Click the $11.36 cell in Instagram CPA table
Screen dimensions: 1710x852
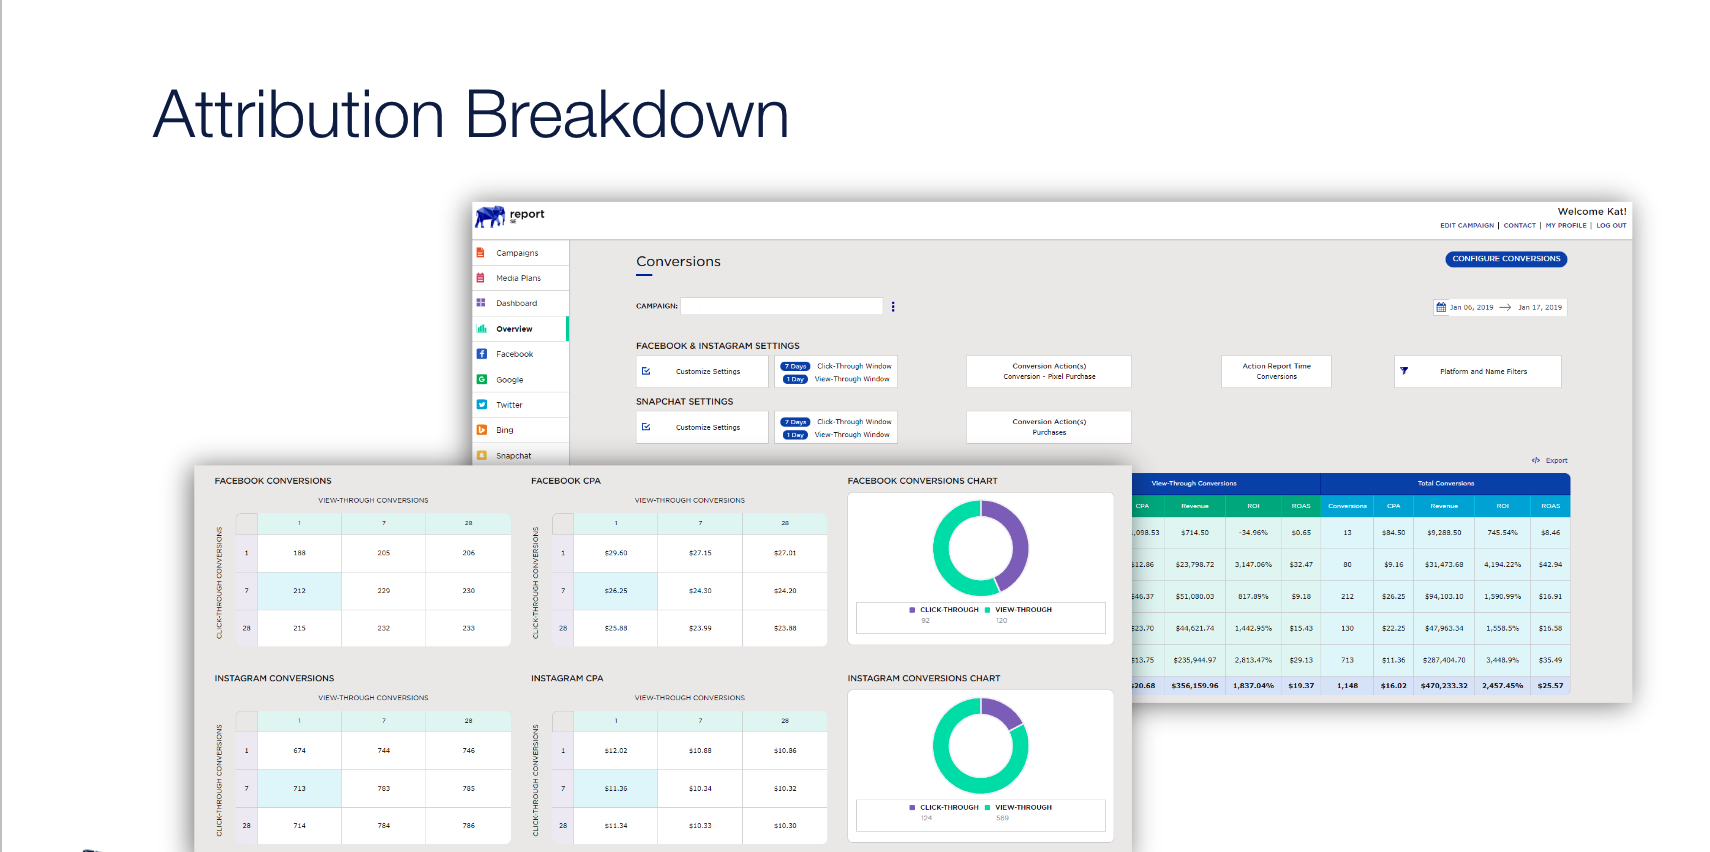pyautogui.click(x=616, y=789)
